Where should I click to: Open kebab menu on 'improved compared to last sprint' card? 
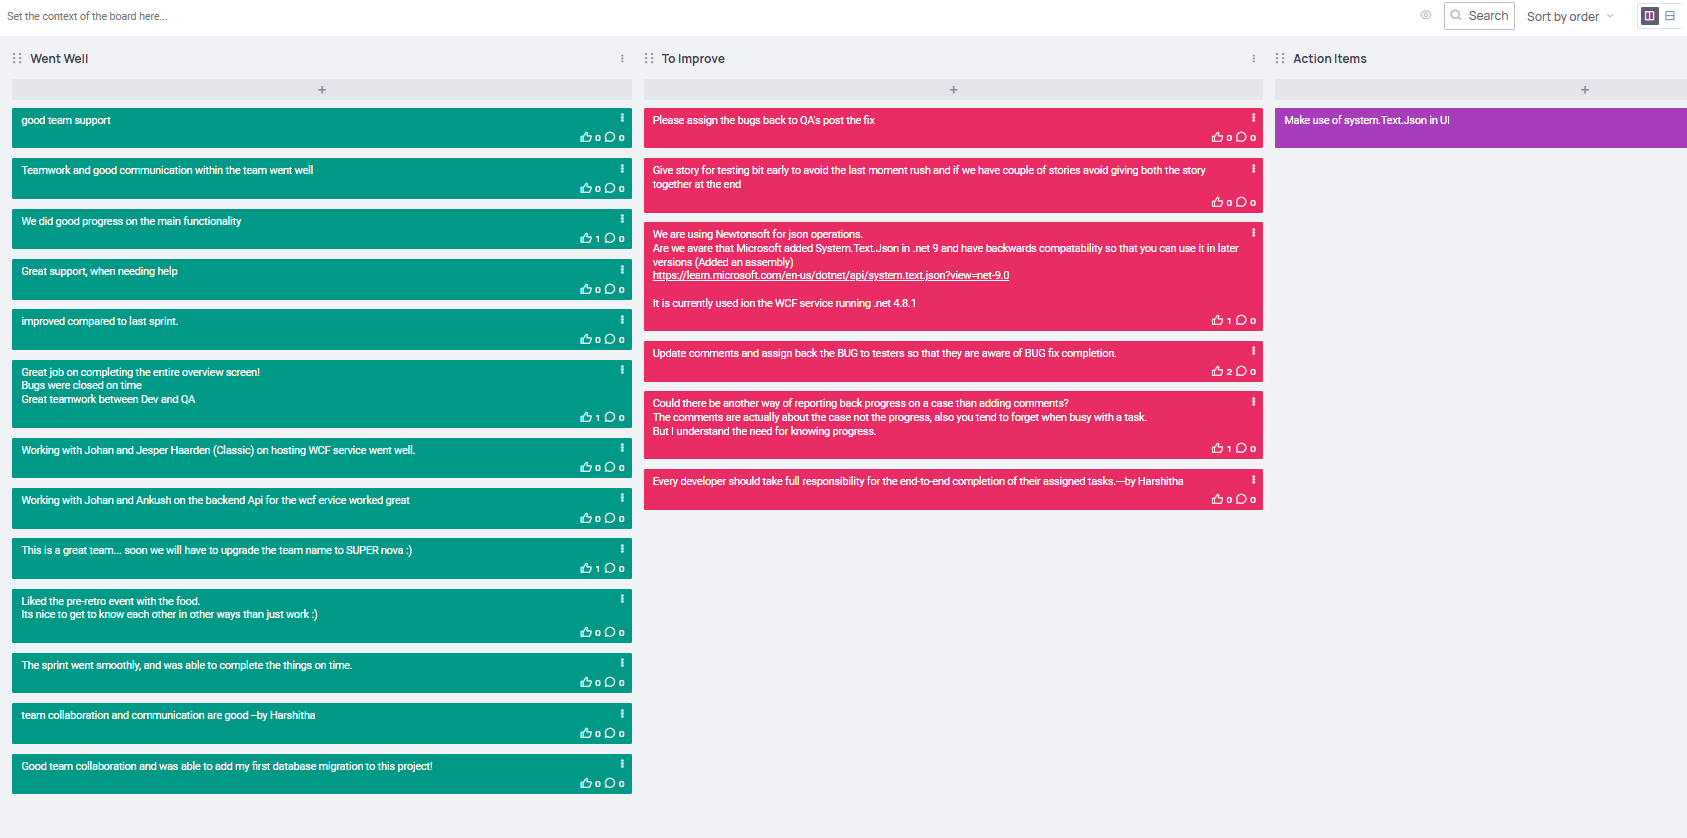tap(622, 320)
